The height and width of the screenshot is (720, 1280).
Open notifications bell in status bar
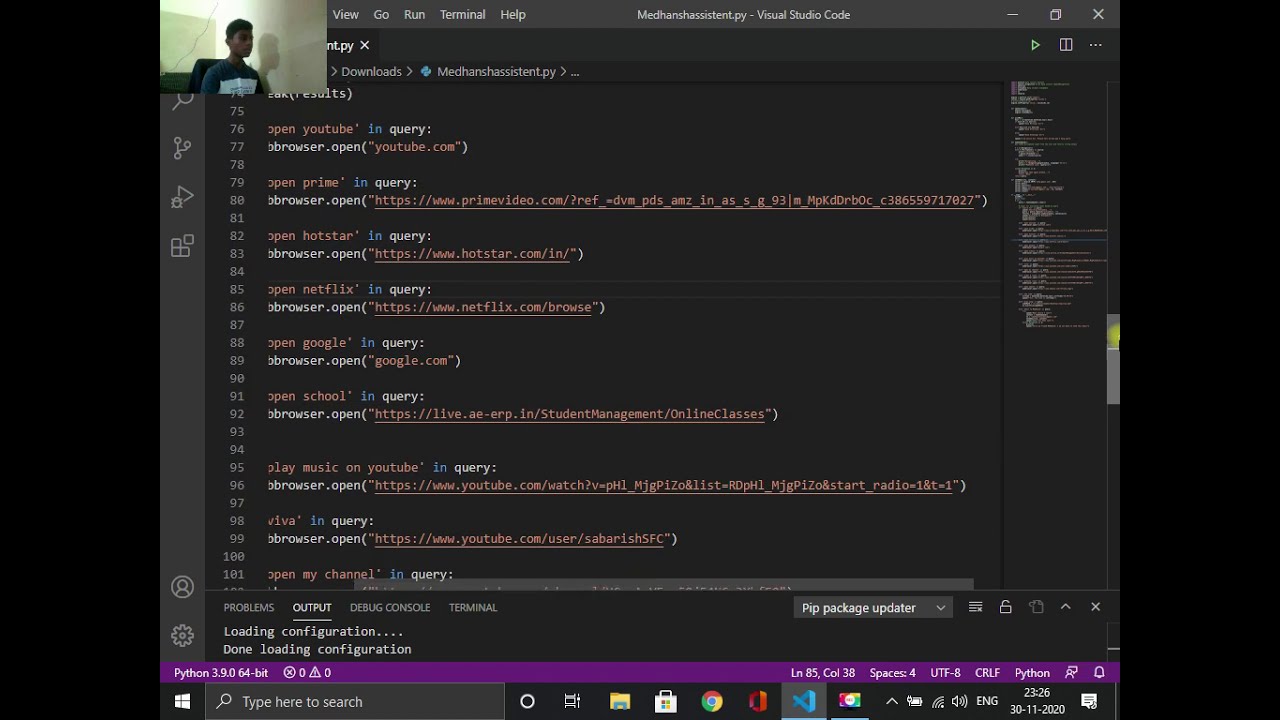pos(1099,673)
